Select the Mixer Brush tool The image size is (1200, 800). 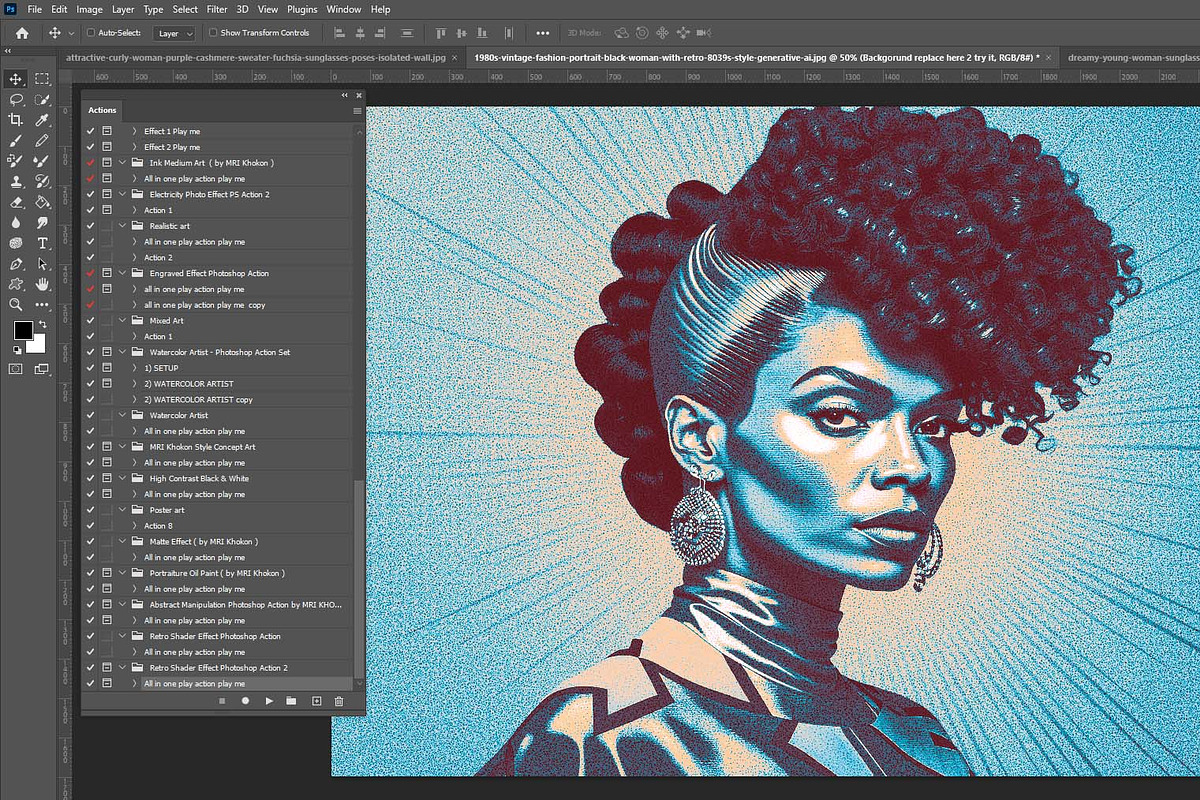[x=42, y=161]
